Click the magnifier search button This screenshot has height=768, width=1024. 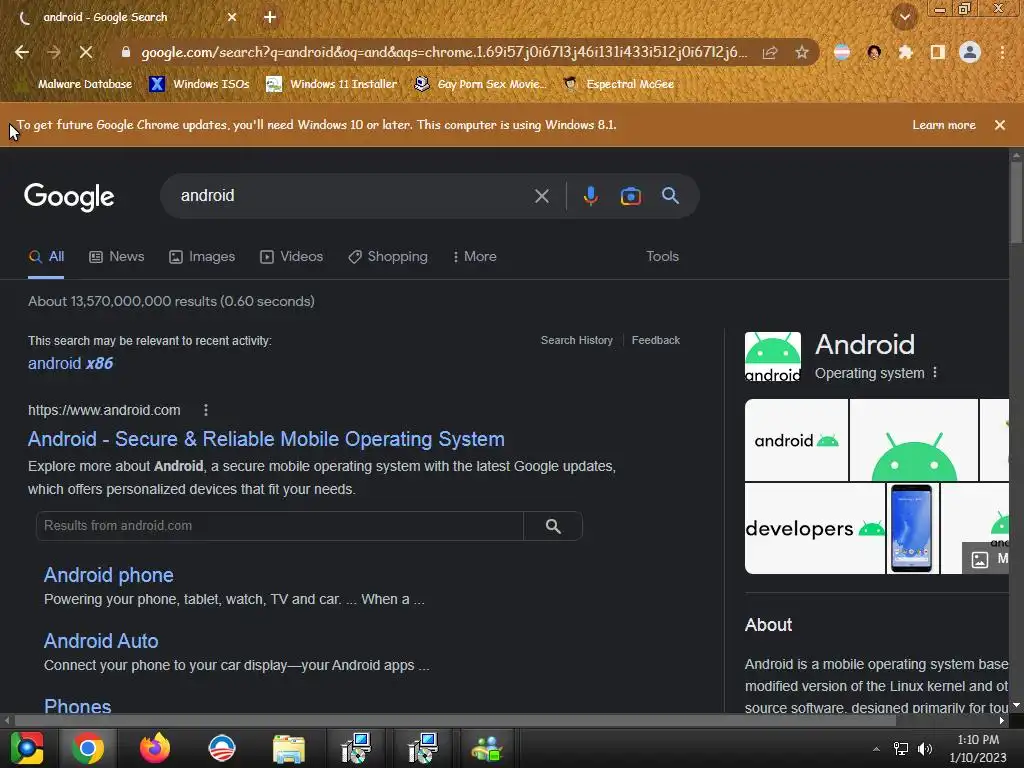[x=670, y=196]
